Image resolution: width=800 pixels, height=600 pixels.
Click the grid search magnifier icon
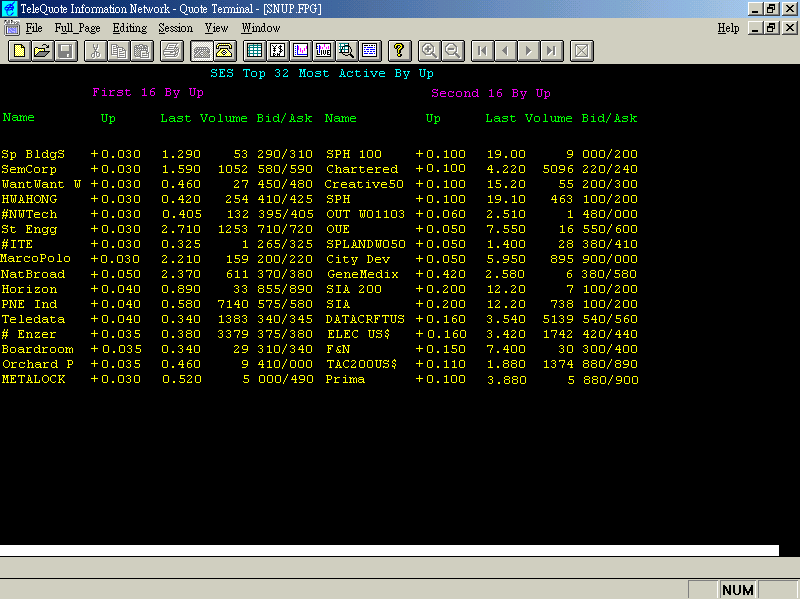coord(346,51)
